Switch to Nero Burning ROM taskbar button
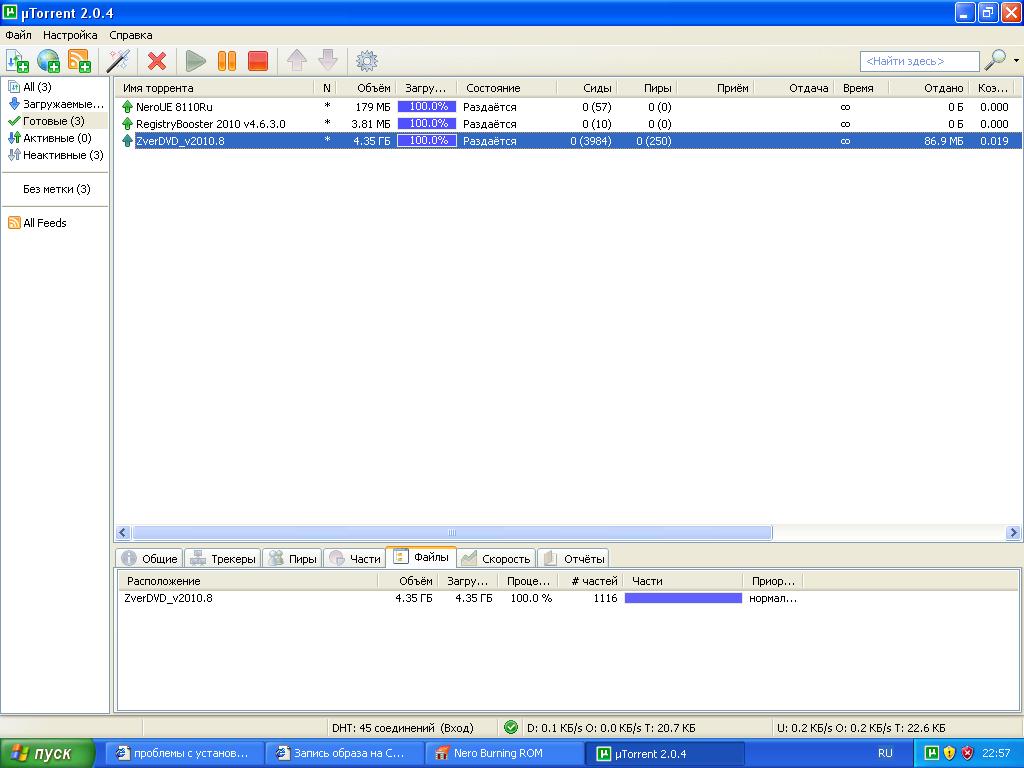 pyautogui.click(x=503, y=753)
